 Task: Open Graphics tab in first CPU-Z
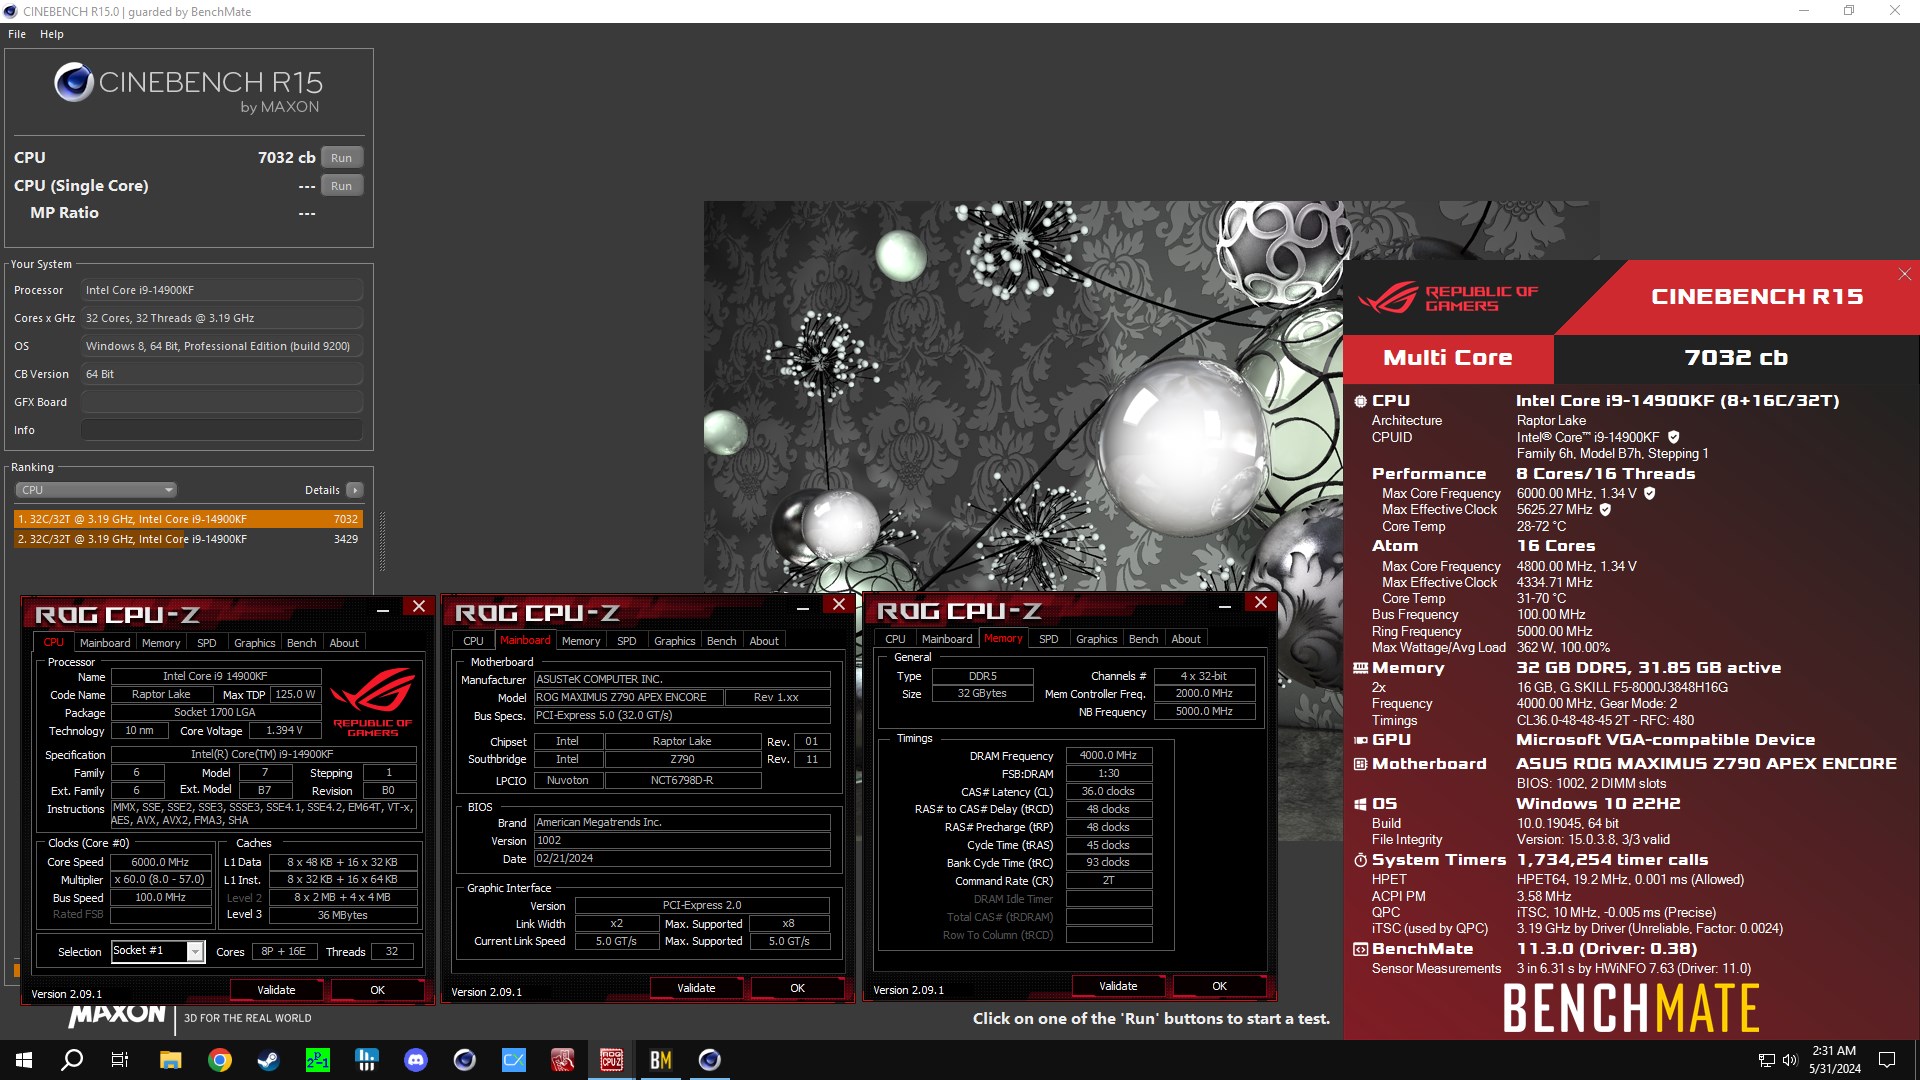click(x=255, y=643)
